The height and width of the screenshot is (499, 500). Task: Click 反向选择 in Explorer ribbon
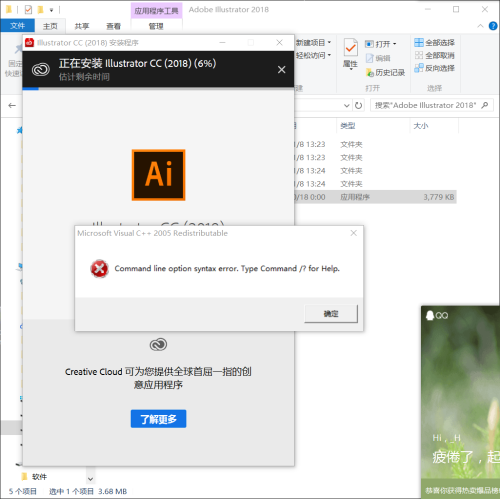click(x=435, y=68)
